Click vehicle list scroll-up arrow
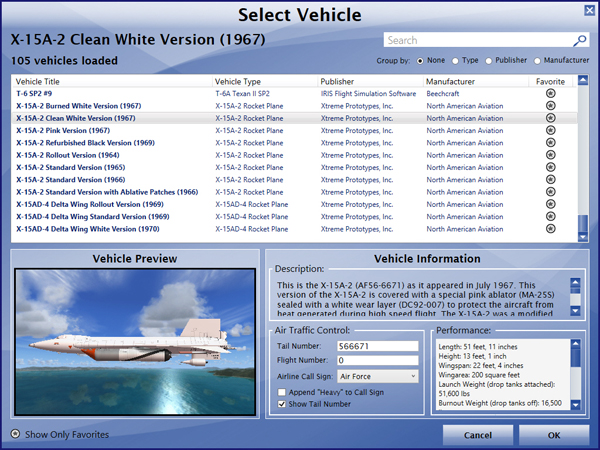This screenshot has width=600, height=450. (x=583, y=80)
